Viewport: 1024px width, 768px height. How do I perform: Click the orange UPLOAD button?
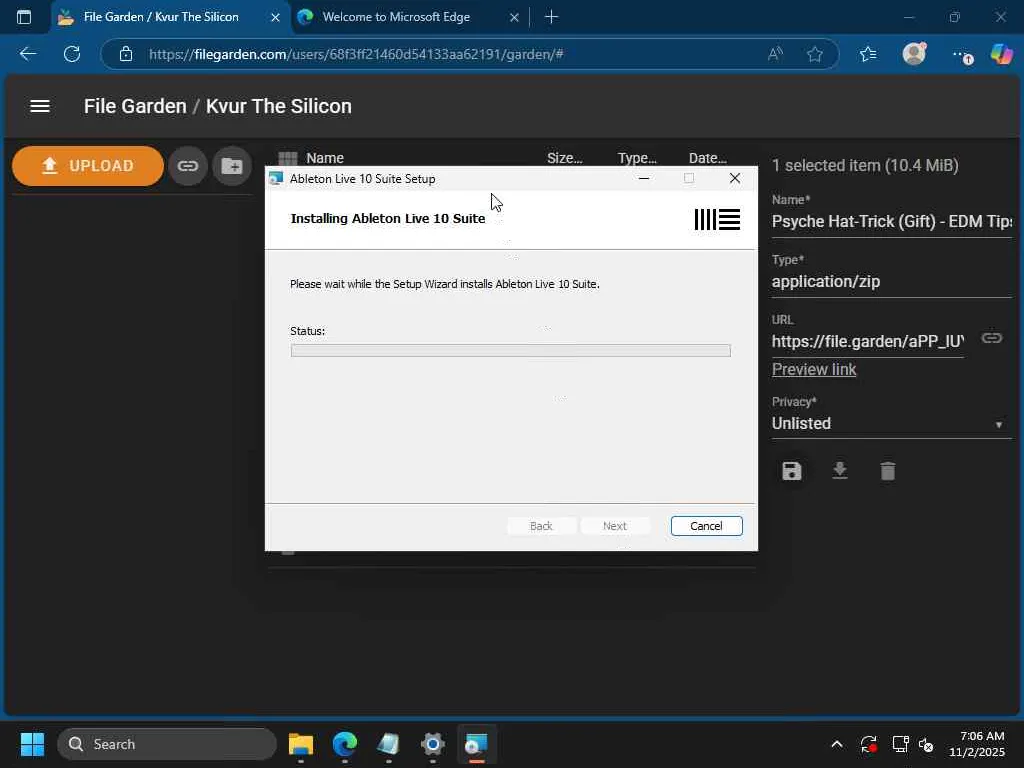click(x=88, y=166)
